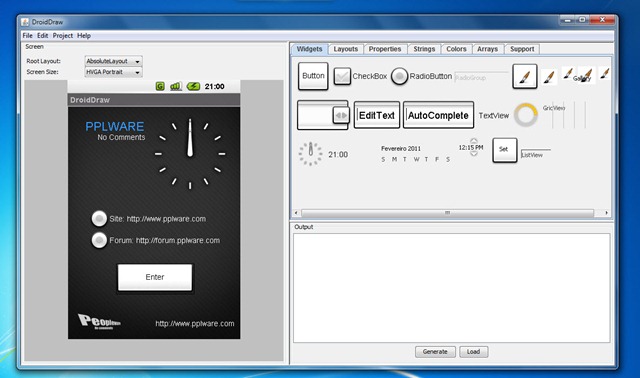Switch to the Arrays tab
640x378 pixels.
click(x=487, y=49)
